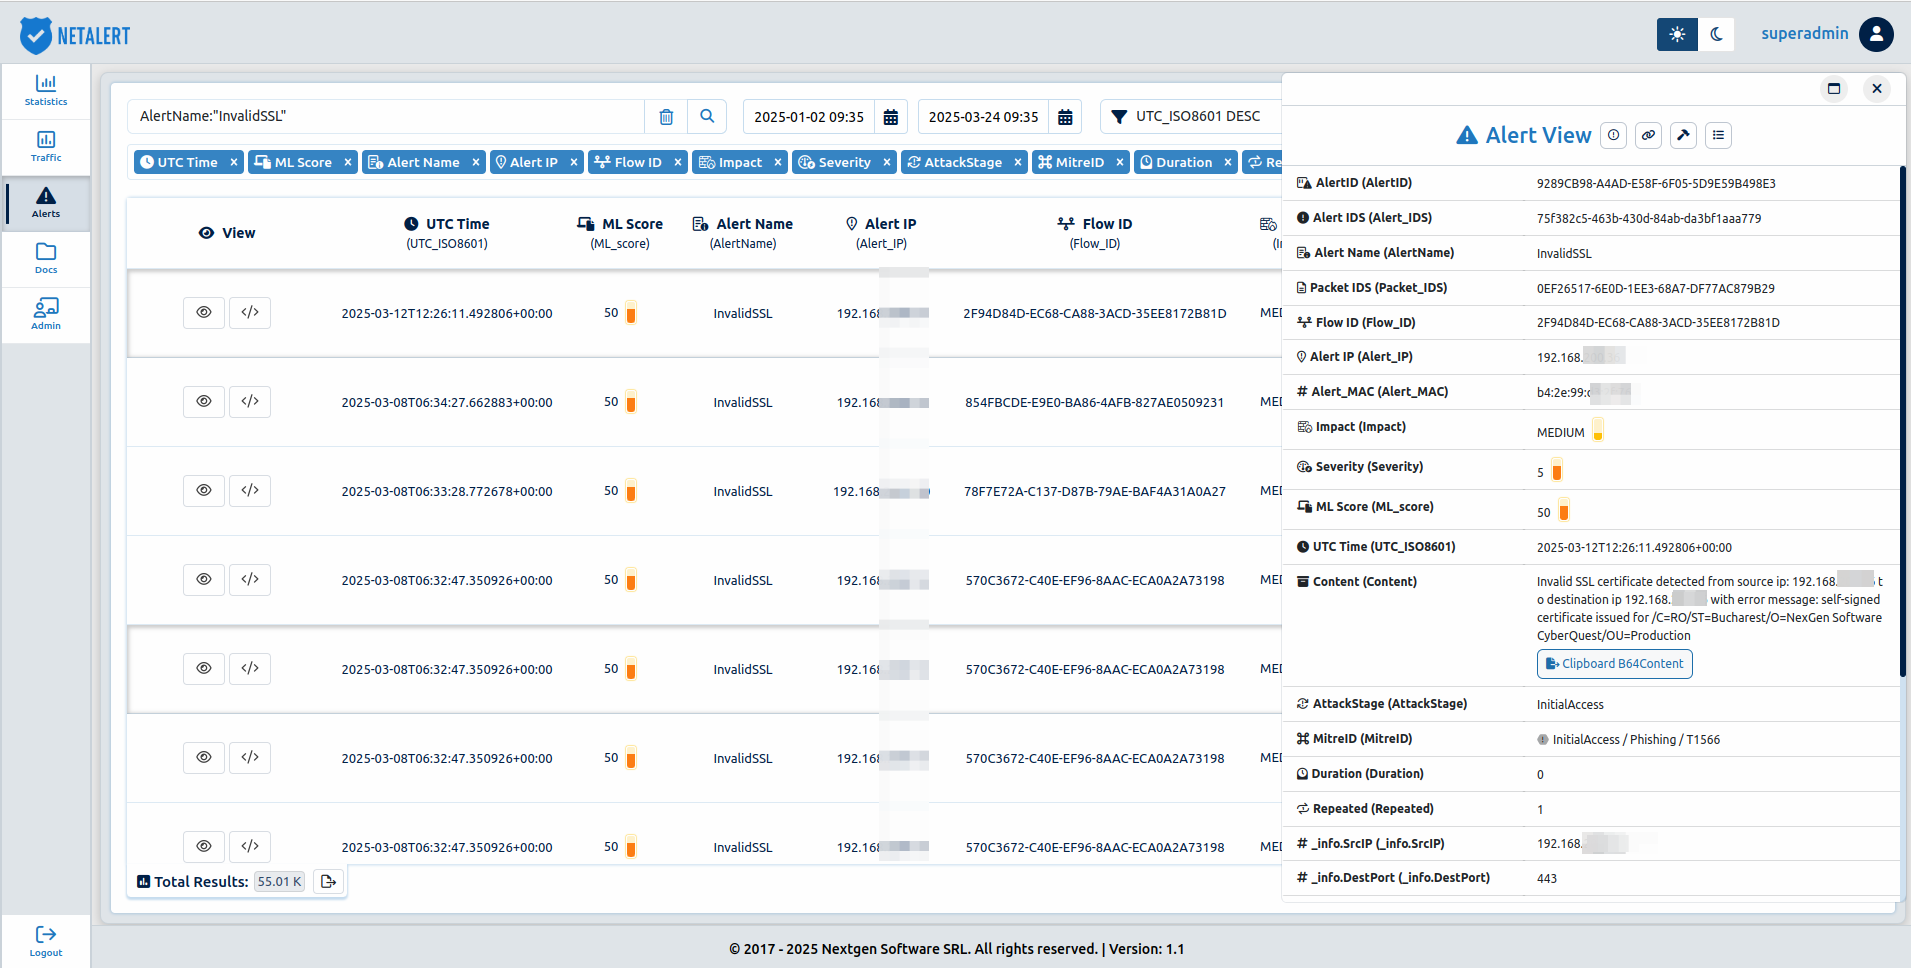This screenshot has height=968, width=1911.
Task: View alert from 2025-03-12T12:26:11 eye icon
Action: 204,312
